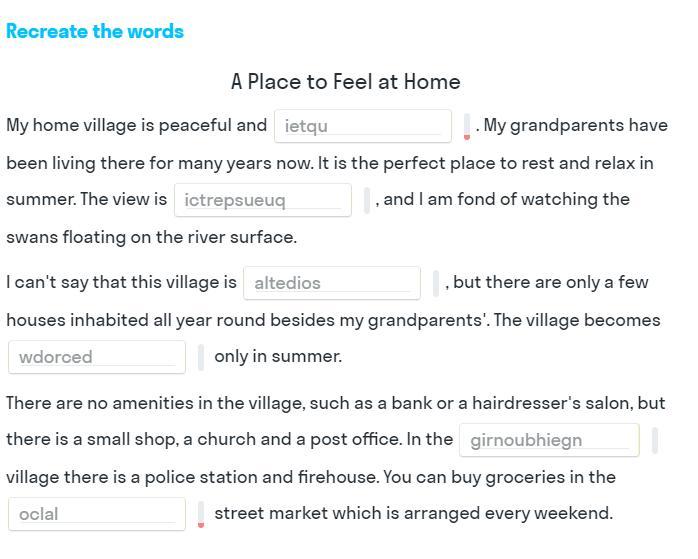Click the 'ictrepsueuq' word input field
This screenshot has height=559, width=698.
(262, 200)
